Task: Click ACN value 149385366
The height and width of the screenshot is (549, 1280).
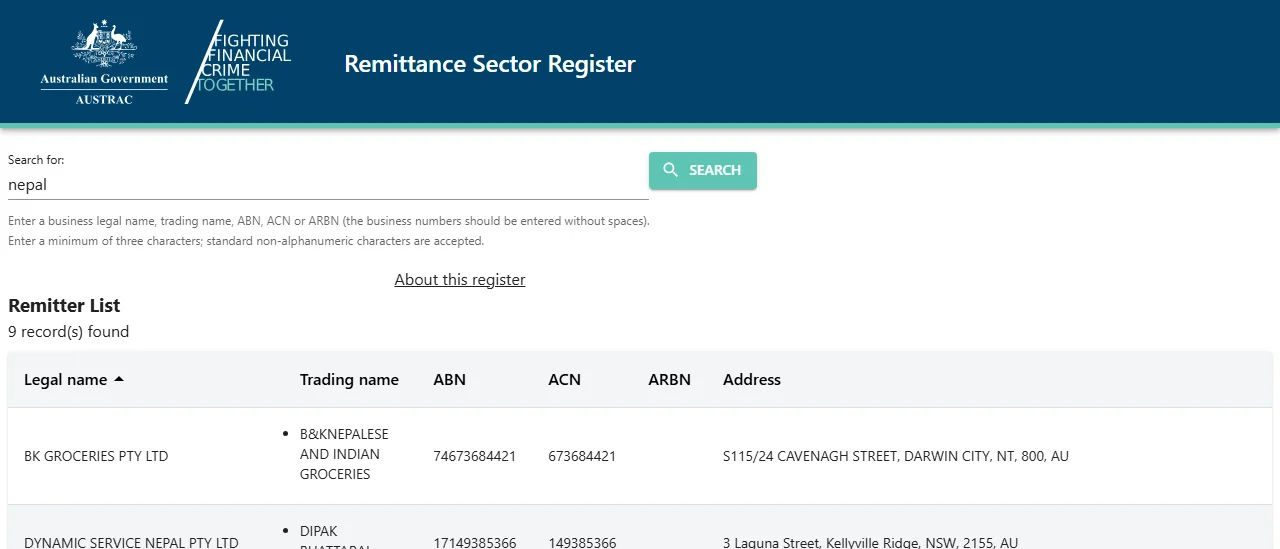Action: (x=582, y=543)
